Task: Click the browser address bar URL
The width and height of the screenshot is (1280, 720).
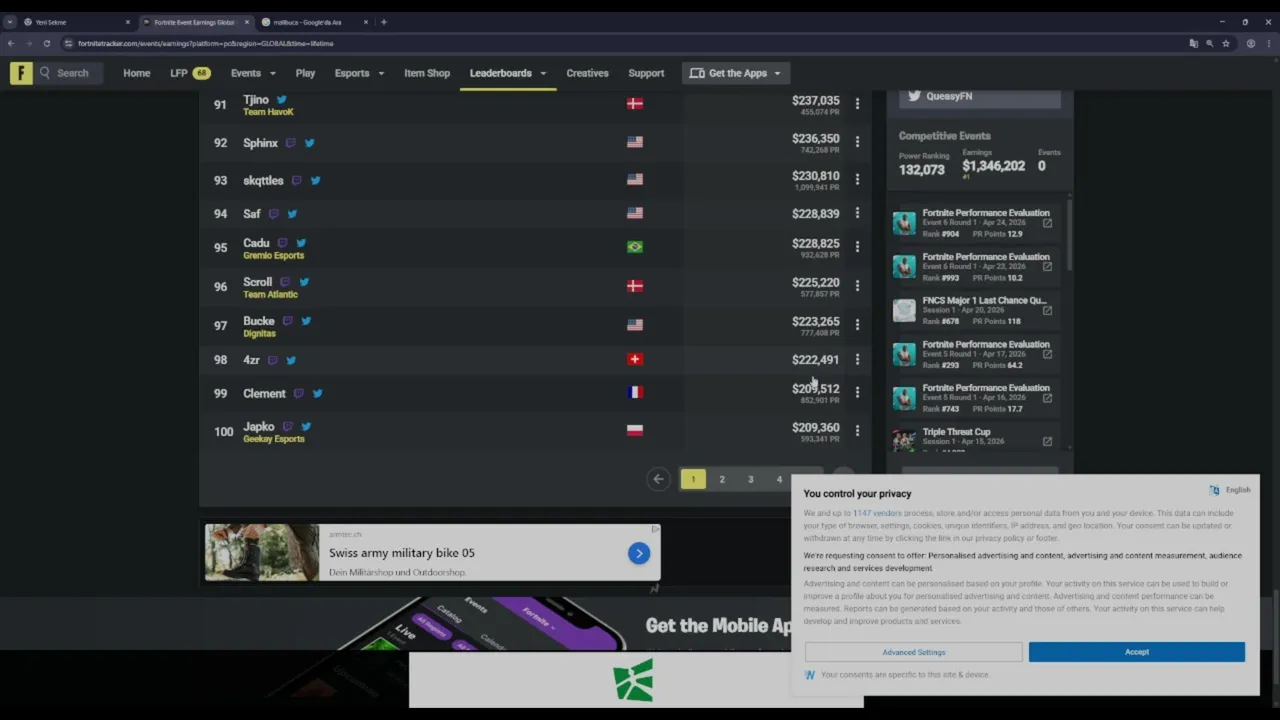Action: pyautogui.click(x=205, y=43)
